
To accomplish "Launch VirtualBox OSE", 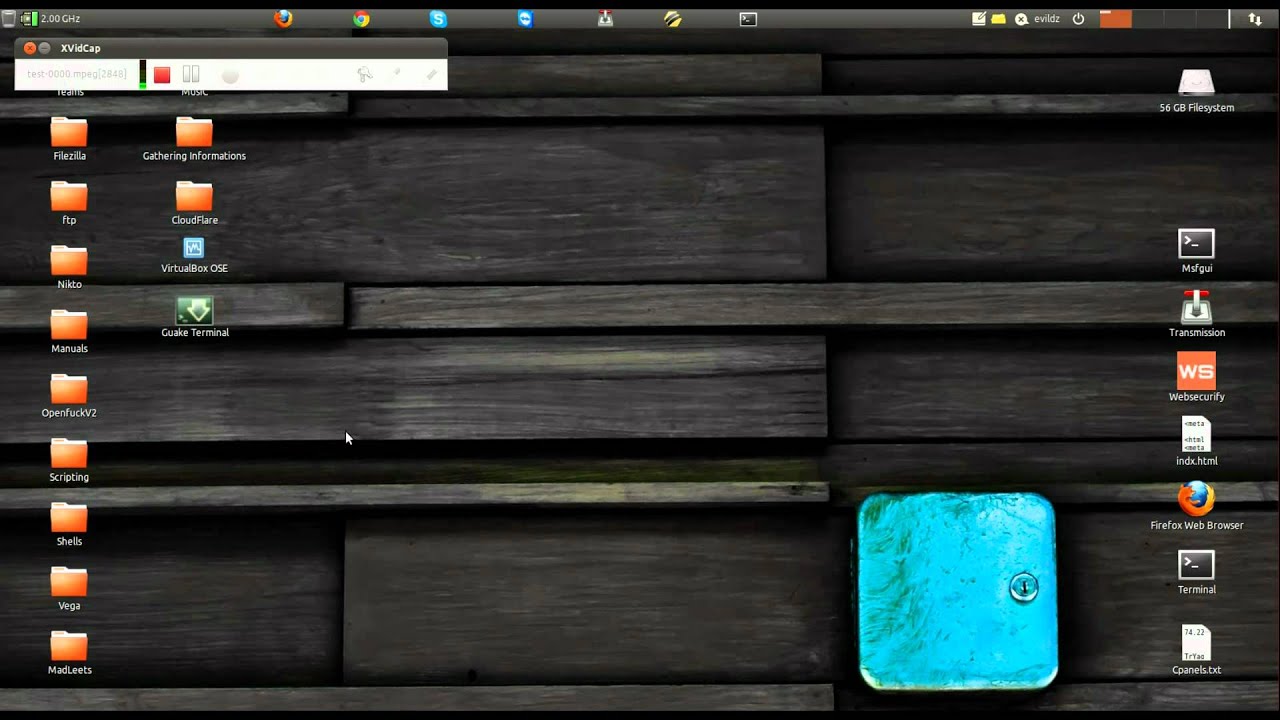I will [x=194, y=255].
